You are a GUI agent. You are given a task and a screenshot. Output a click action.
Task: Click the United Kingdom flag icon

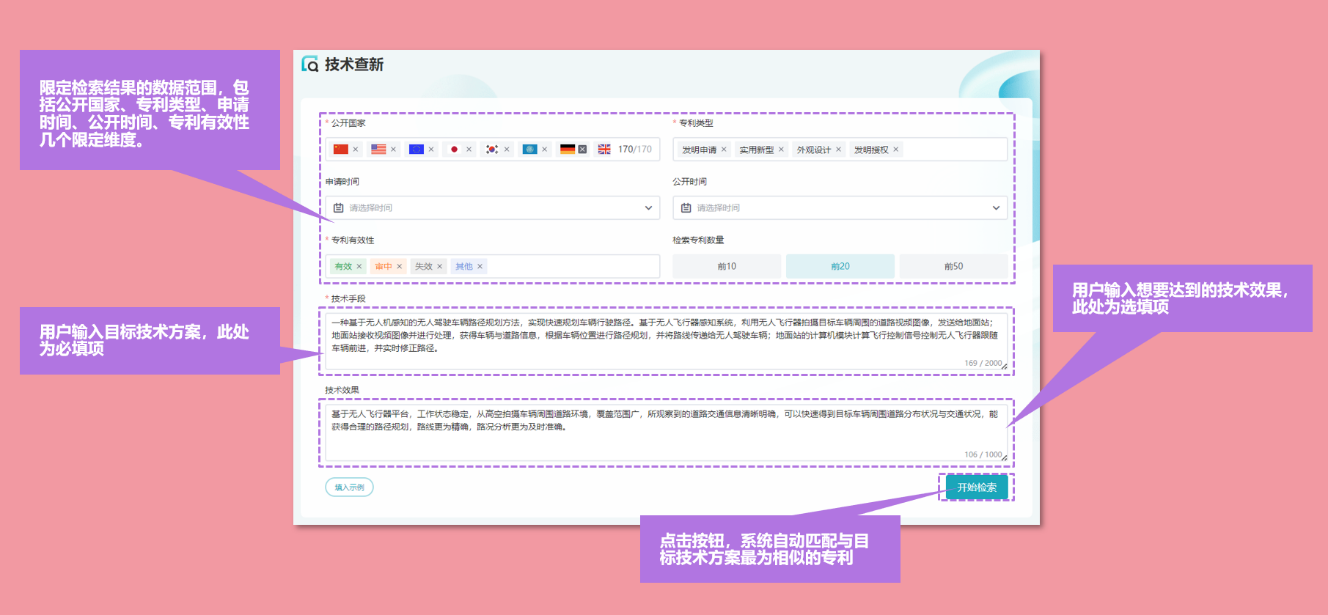point(604,149)
